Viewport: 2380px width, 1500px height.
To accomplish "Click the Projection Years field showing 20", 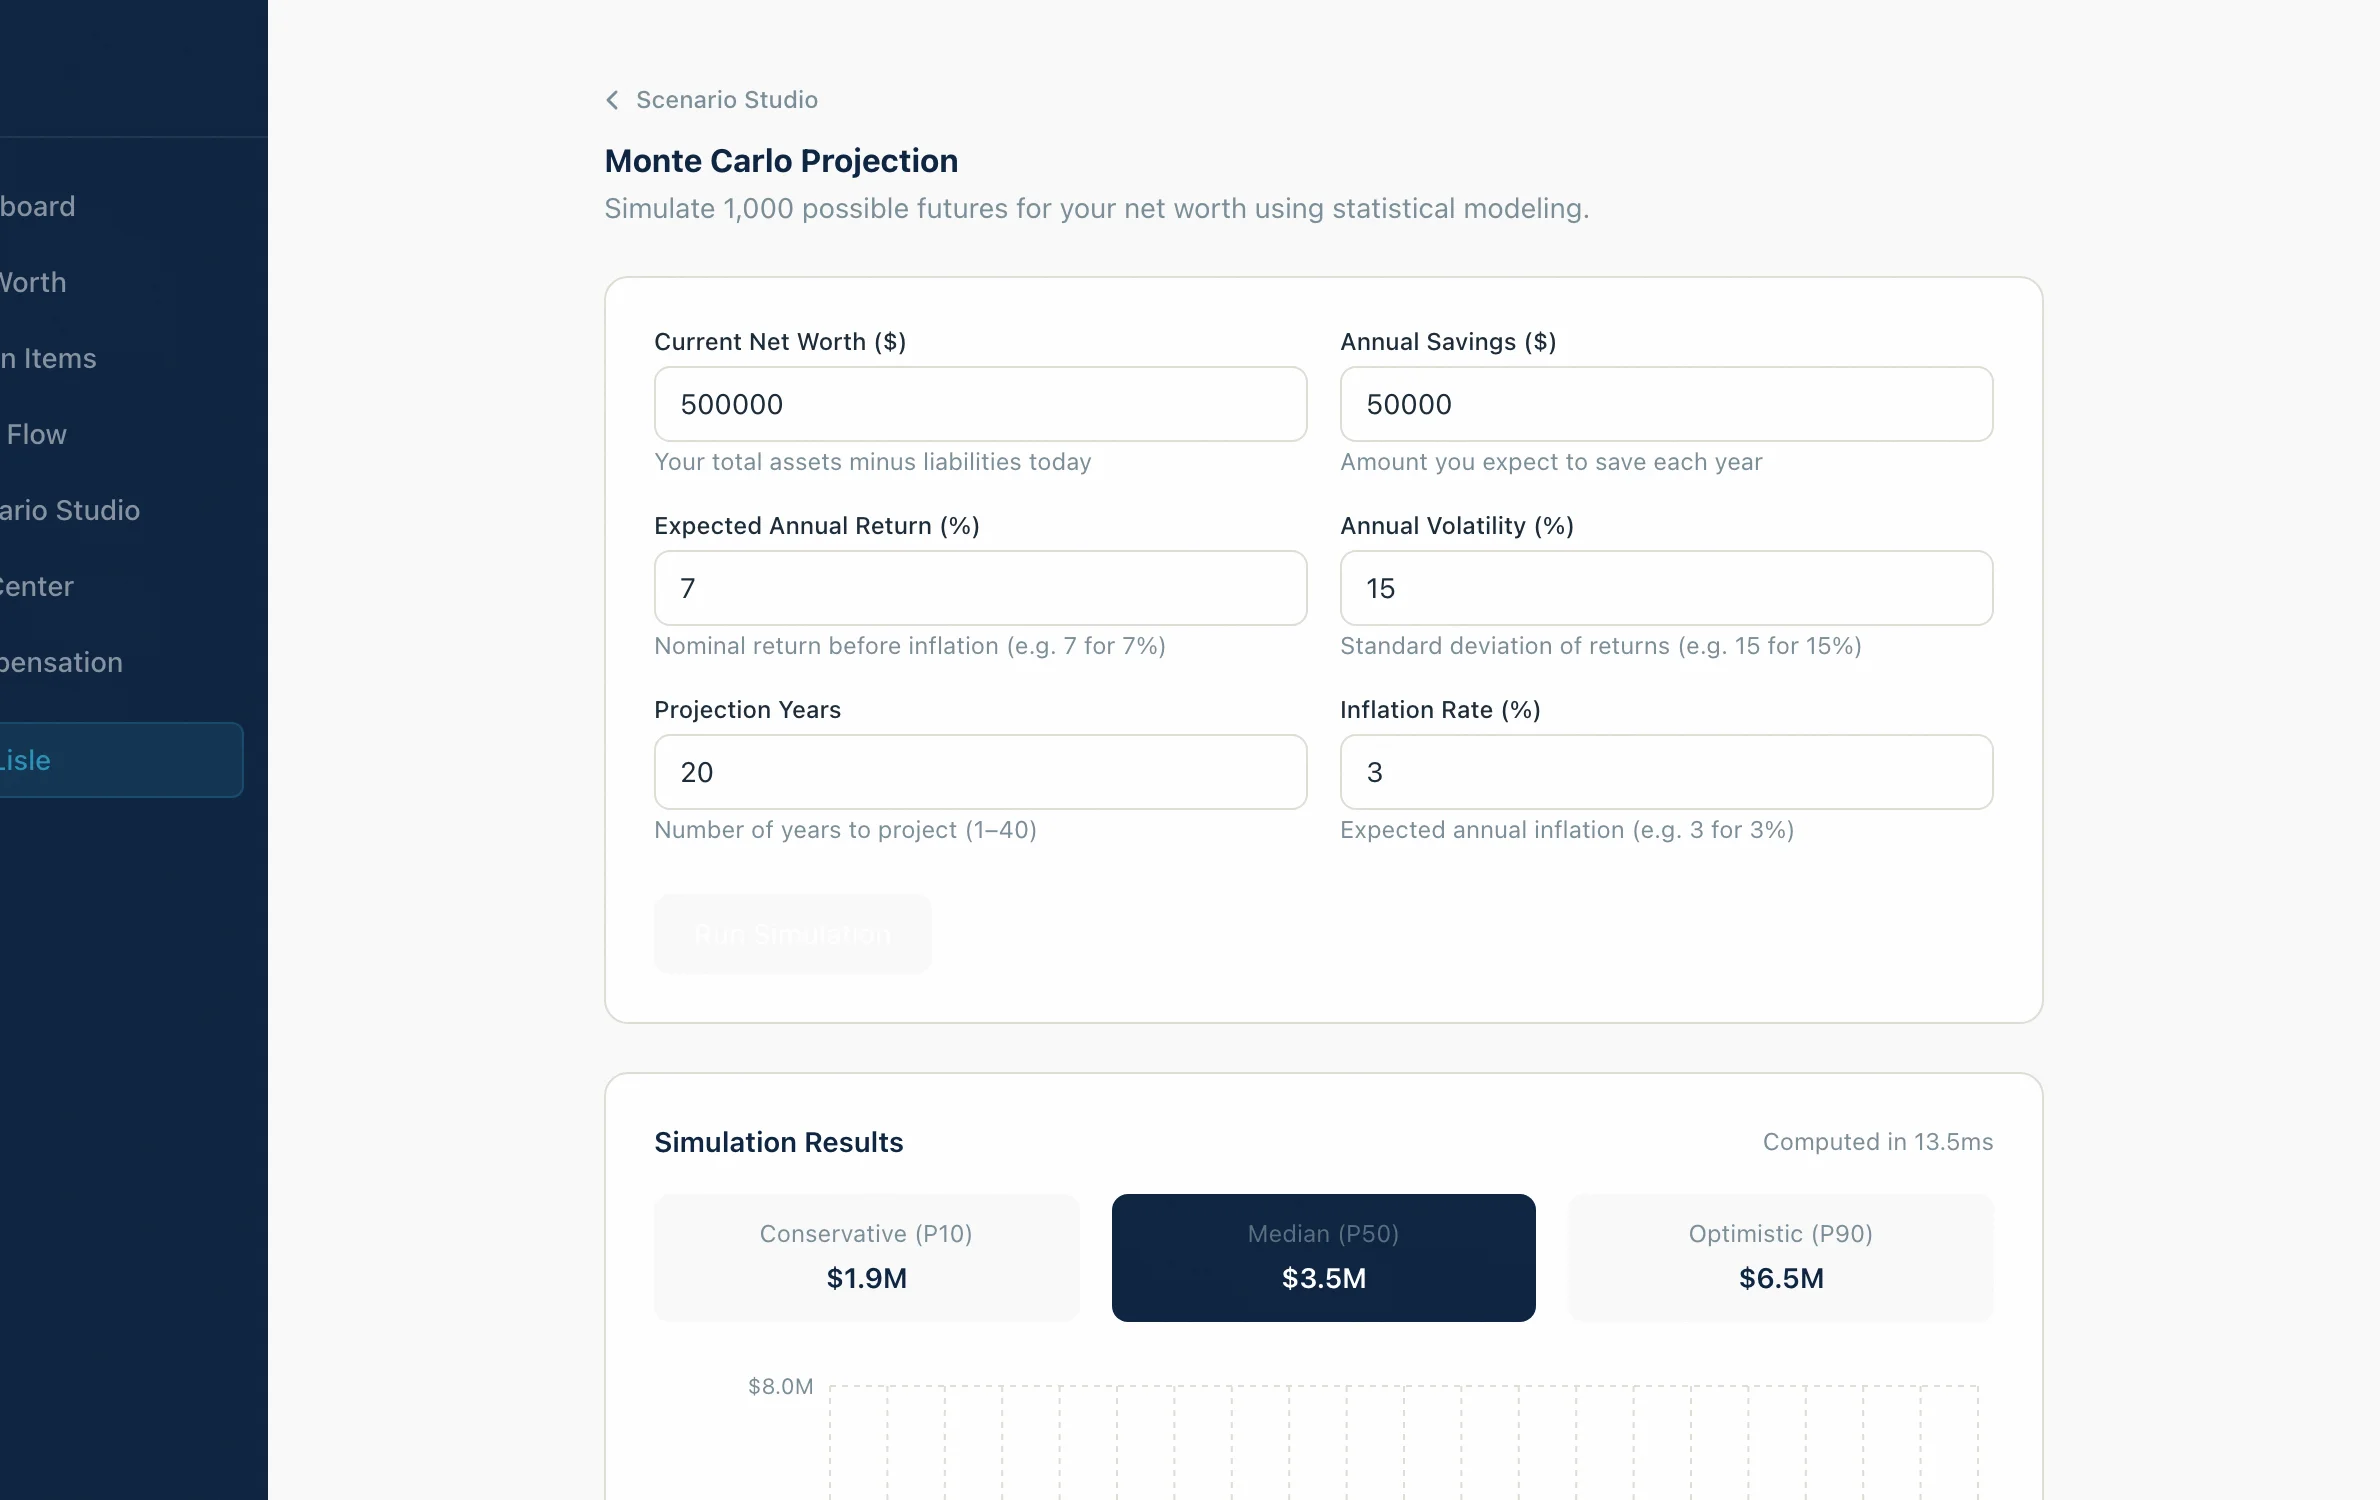I will pos(979,772).
